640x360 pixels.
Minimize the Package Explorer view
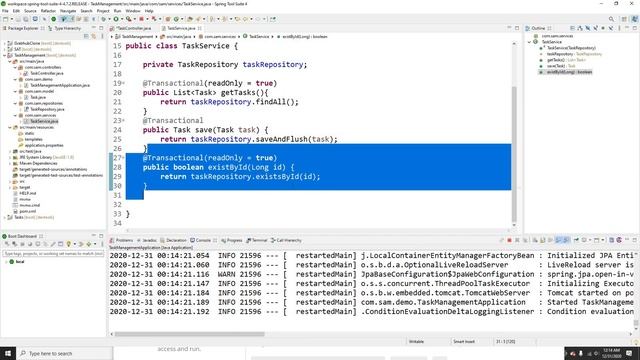[x=93, y=28]
